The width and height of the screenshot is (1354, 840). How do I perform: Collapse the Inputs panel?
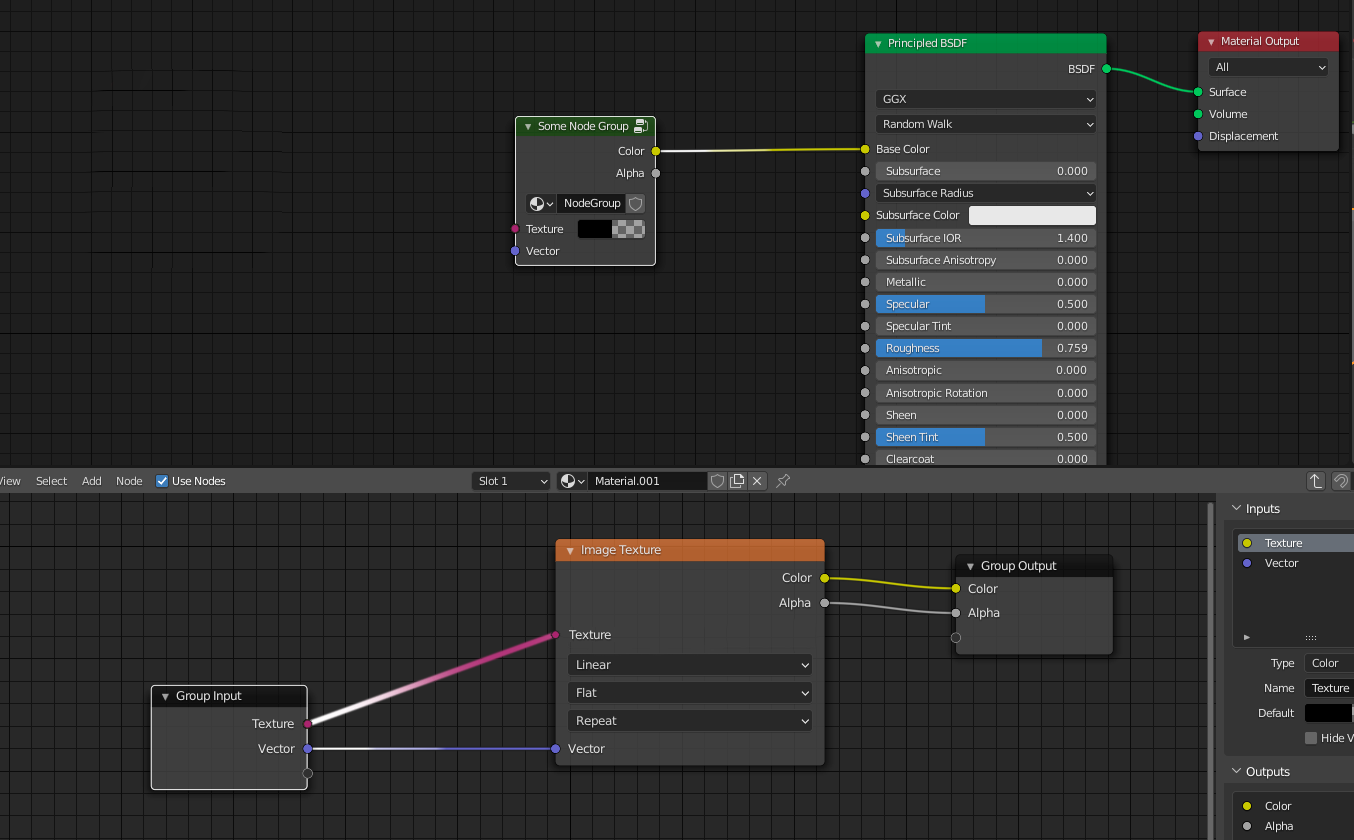pos(1236,509)
